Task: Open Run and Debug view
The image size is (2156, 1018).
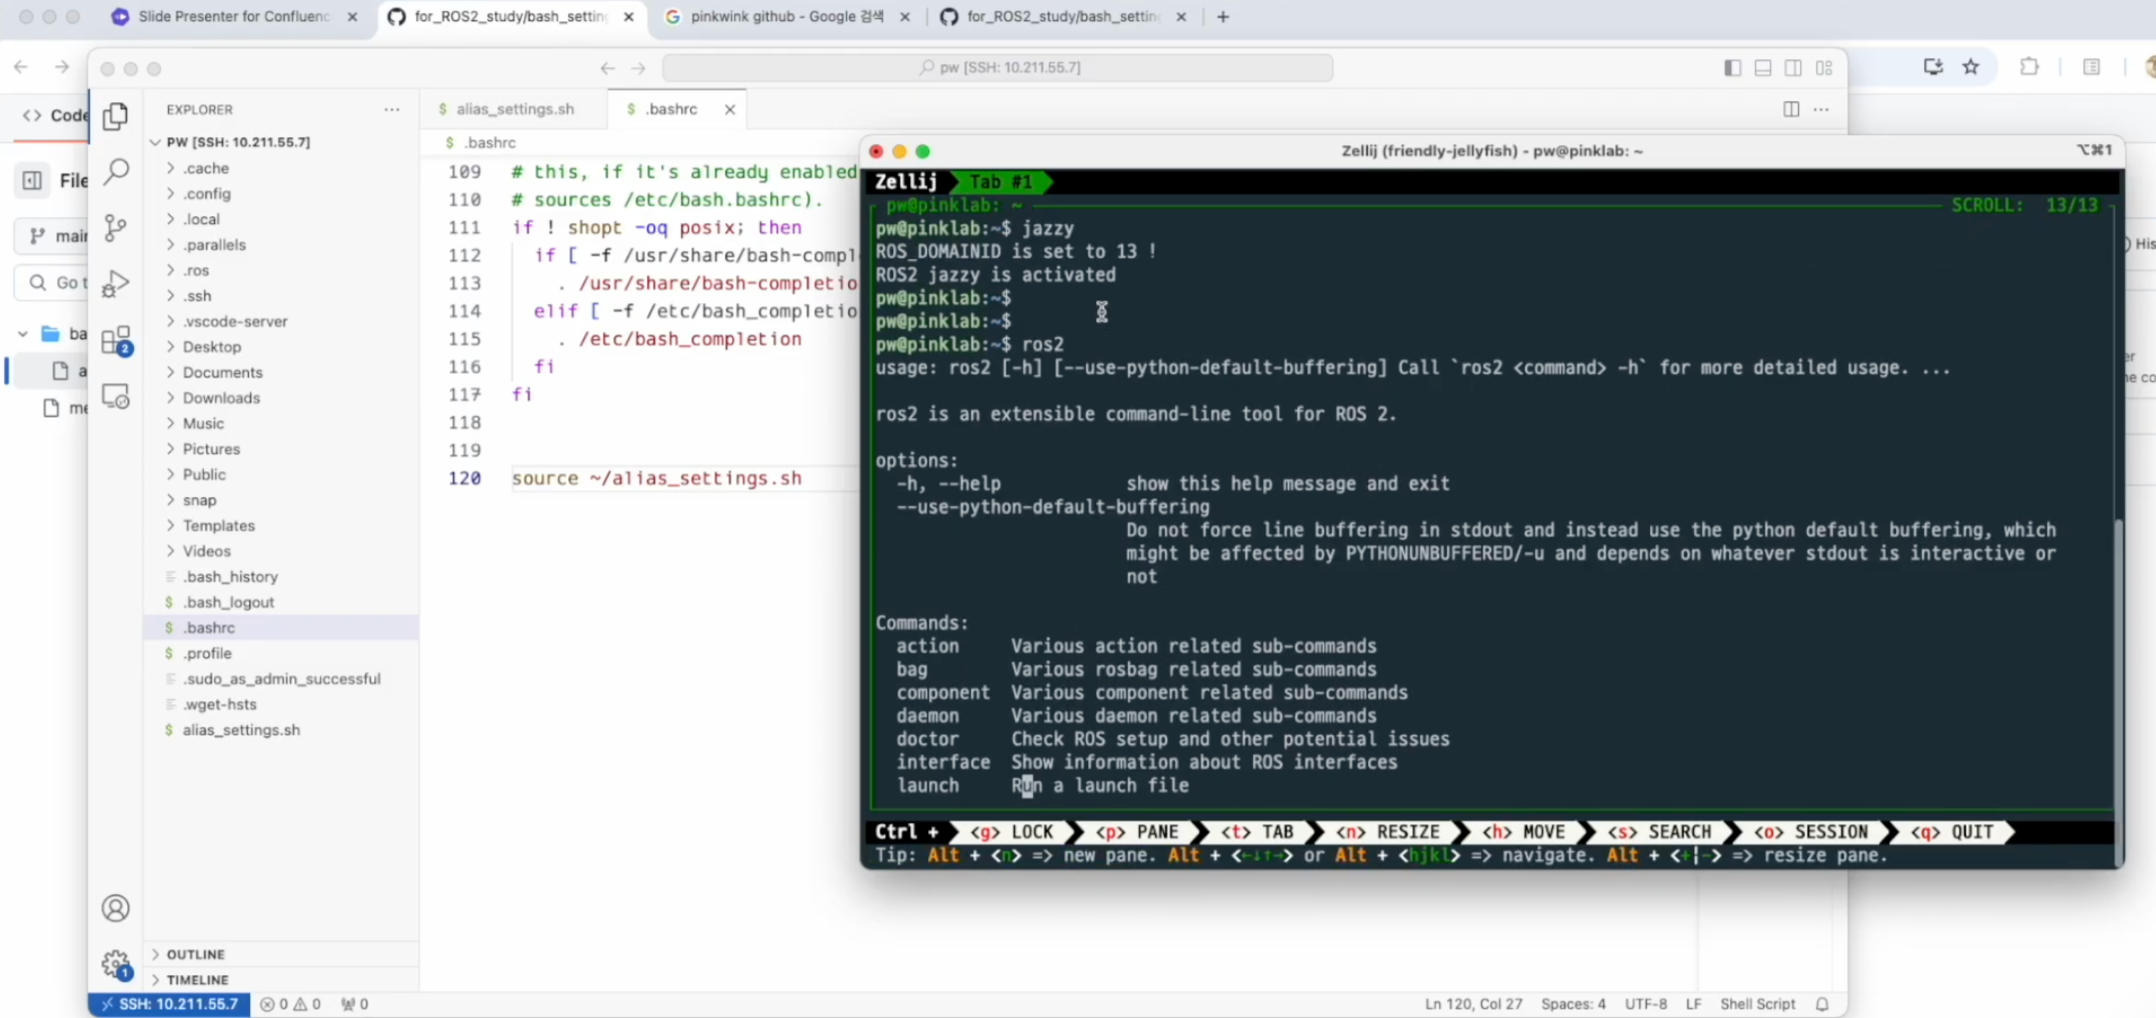Action: [116, 284]
